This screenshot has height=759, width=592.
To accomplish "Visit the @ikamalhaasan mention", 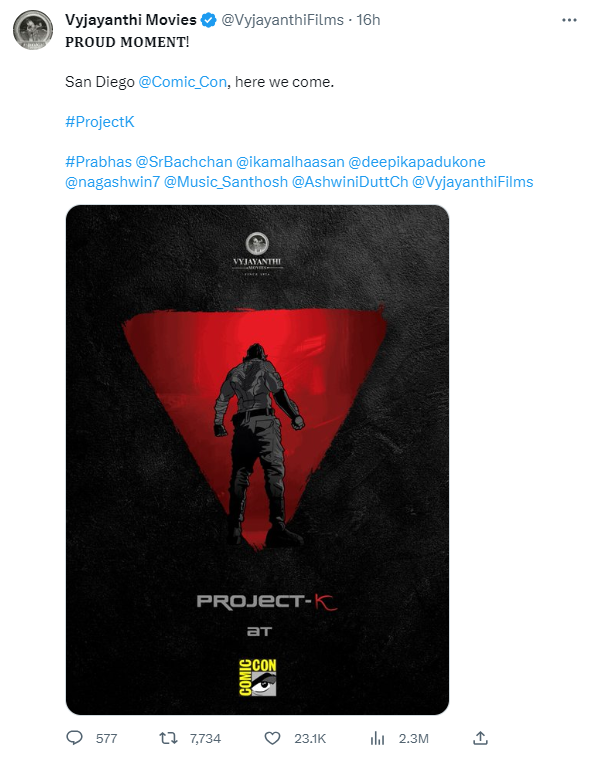I will (290, 162).
